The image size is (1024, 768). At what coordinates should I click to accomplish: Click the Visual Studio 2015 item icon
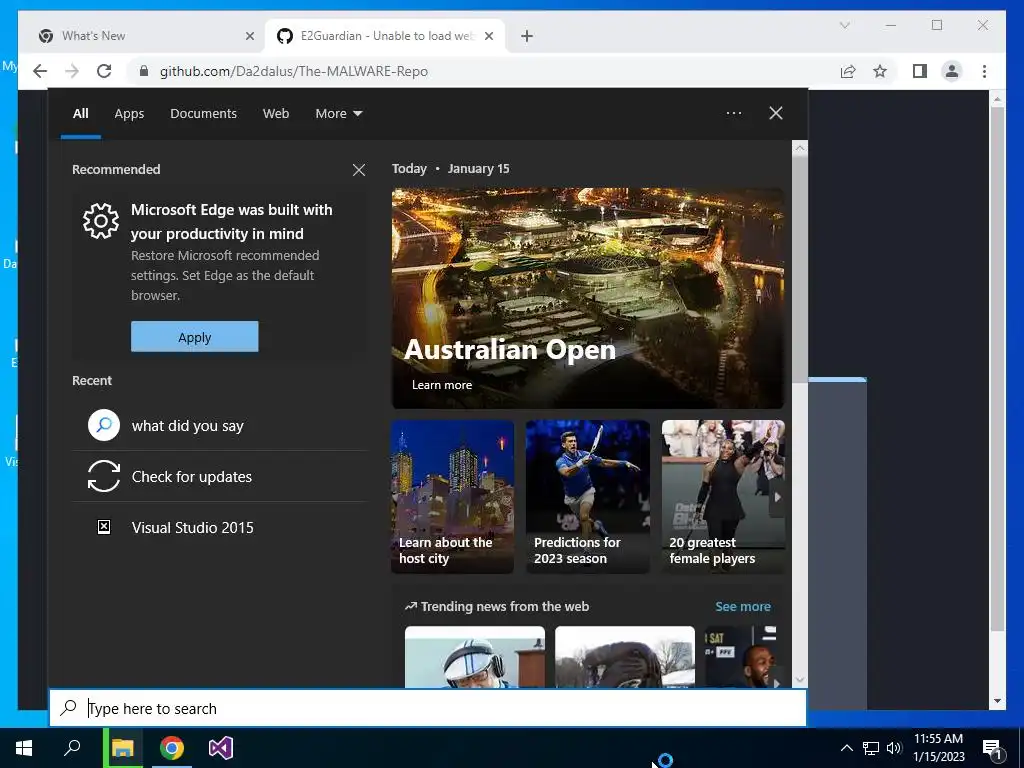[104, 527]
